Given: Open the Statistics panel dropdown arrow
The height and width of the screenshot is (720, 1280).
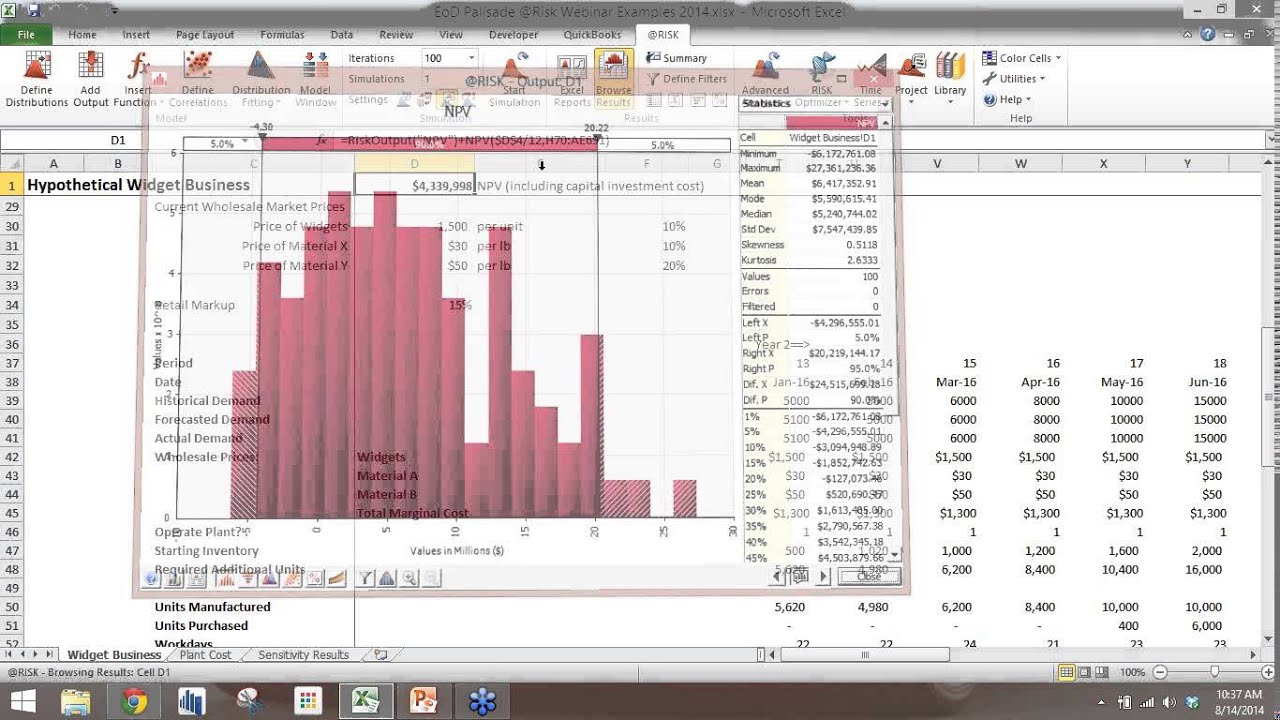Looking at the screenshot, I should coord(886,104).
